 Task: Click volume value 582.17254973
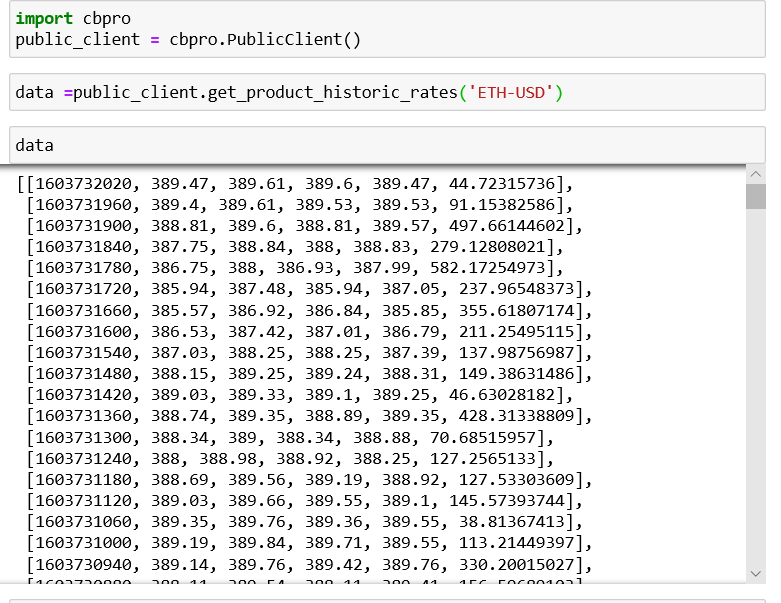[488, 268]
